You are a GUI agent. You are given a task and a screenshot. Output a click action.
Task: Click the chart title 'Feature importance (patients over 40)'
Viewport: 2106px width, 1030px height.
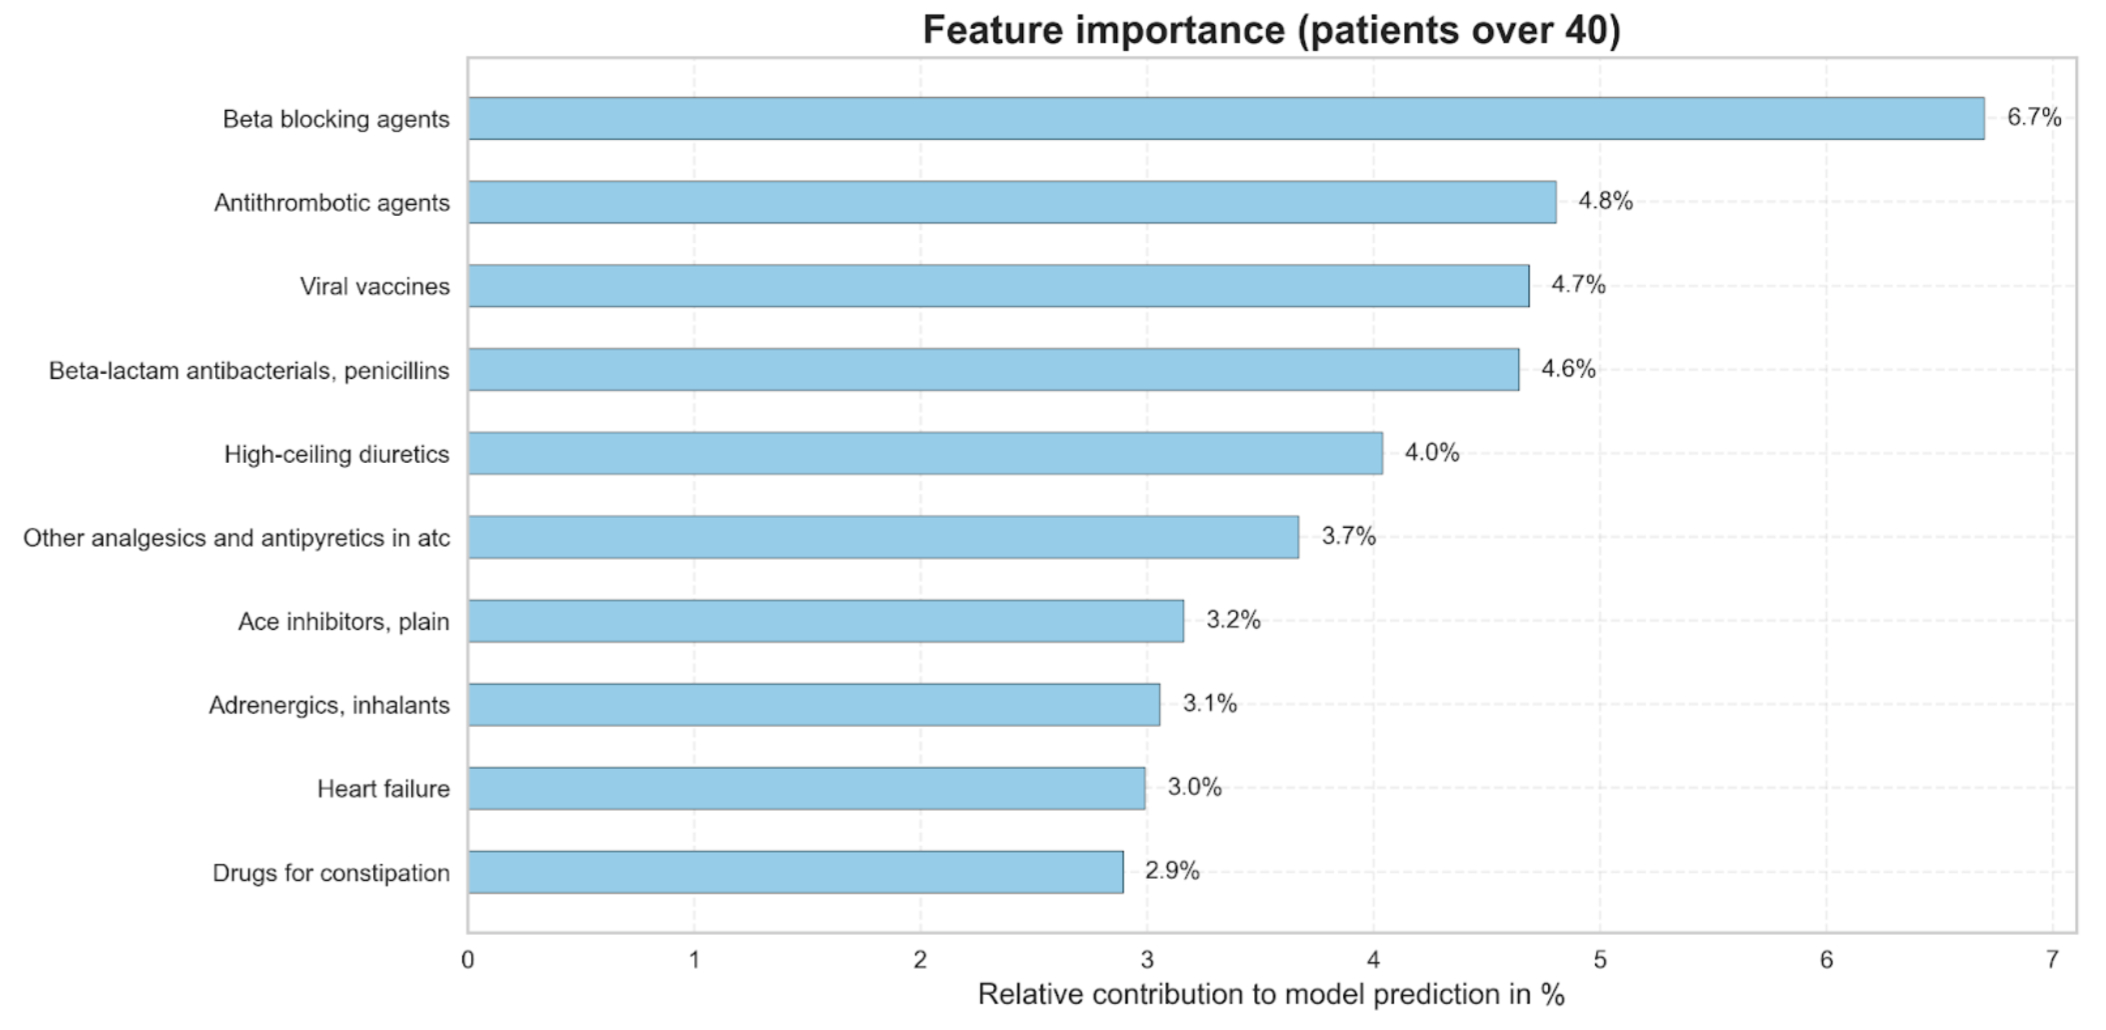[x=1271, y=30]
